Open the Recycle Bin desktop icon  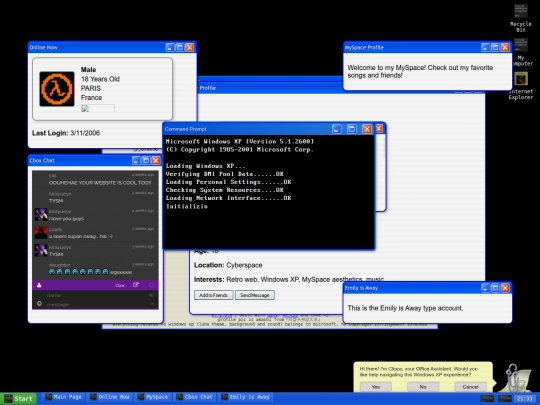pyautogui.click(x=521, y=18)
